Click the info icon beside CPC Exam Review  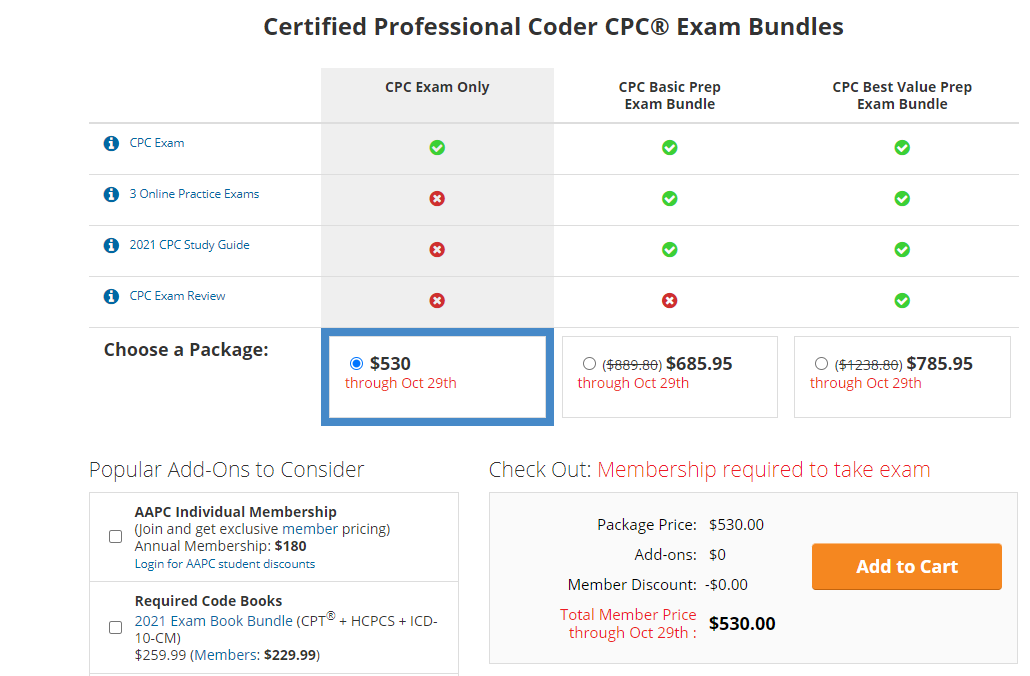click(110, 296)
